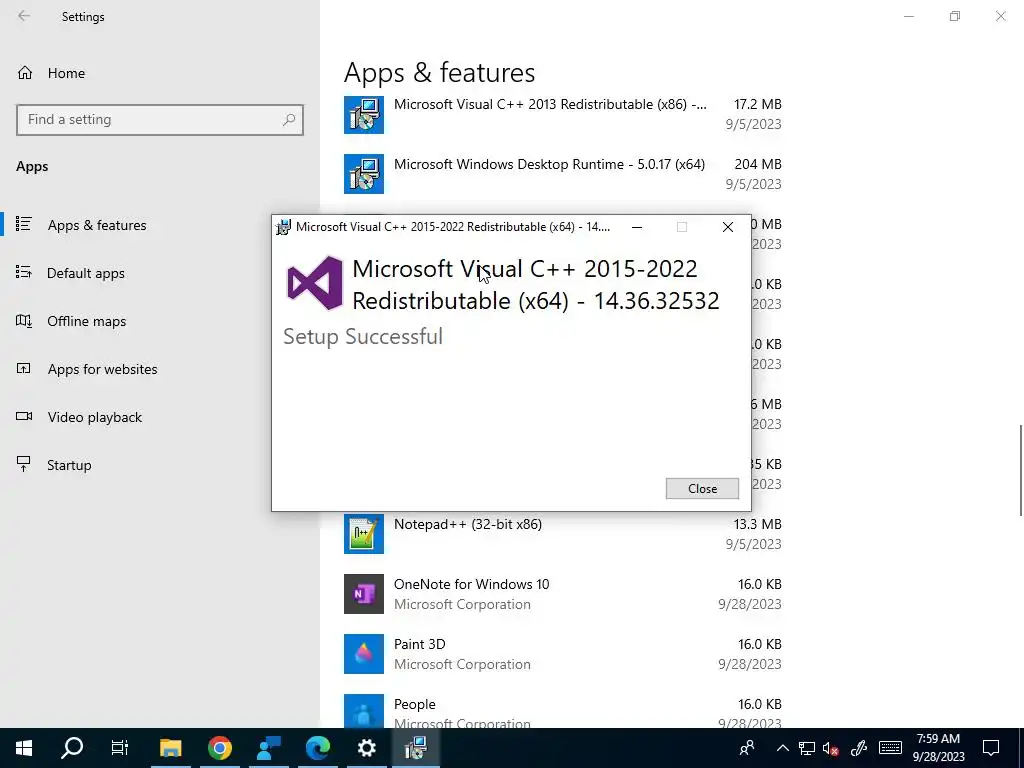Click the muted volume tray icon
The width and height of the screenshot is (1024, 768).
coord(831,748)
